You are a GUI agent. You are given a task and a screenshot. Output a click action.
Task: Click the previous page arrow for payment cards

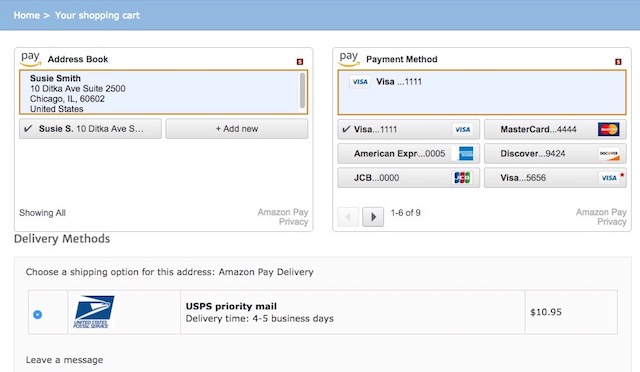[x=348, y=217]
